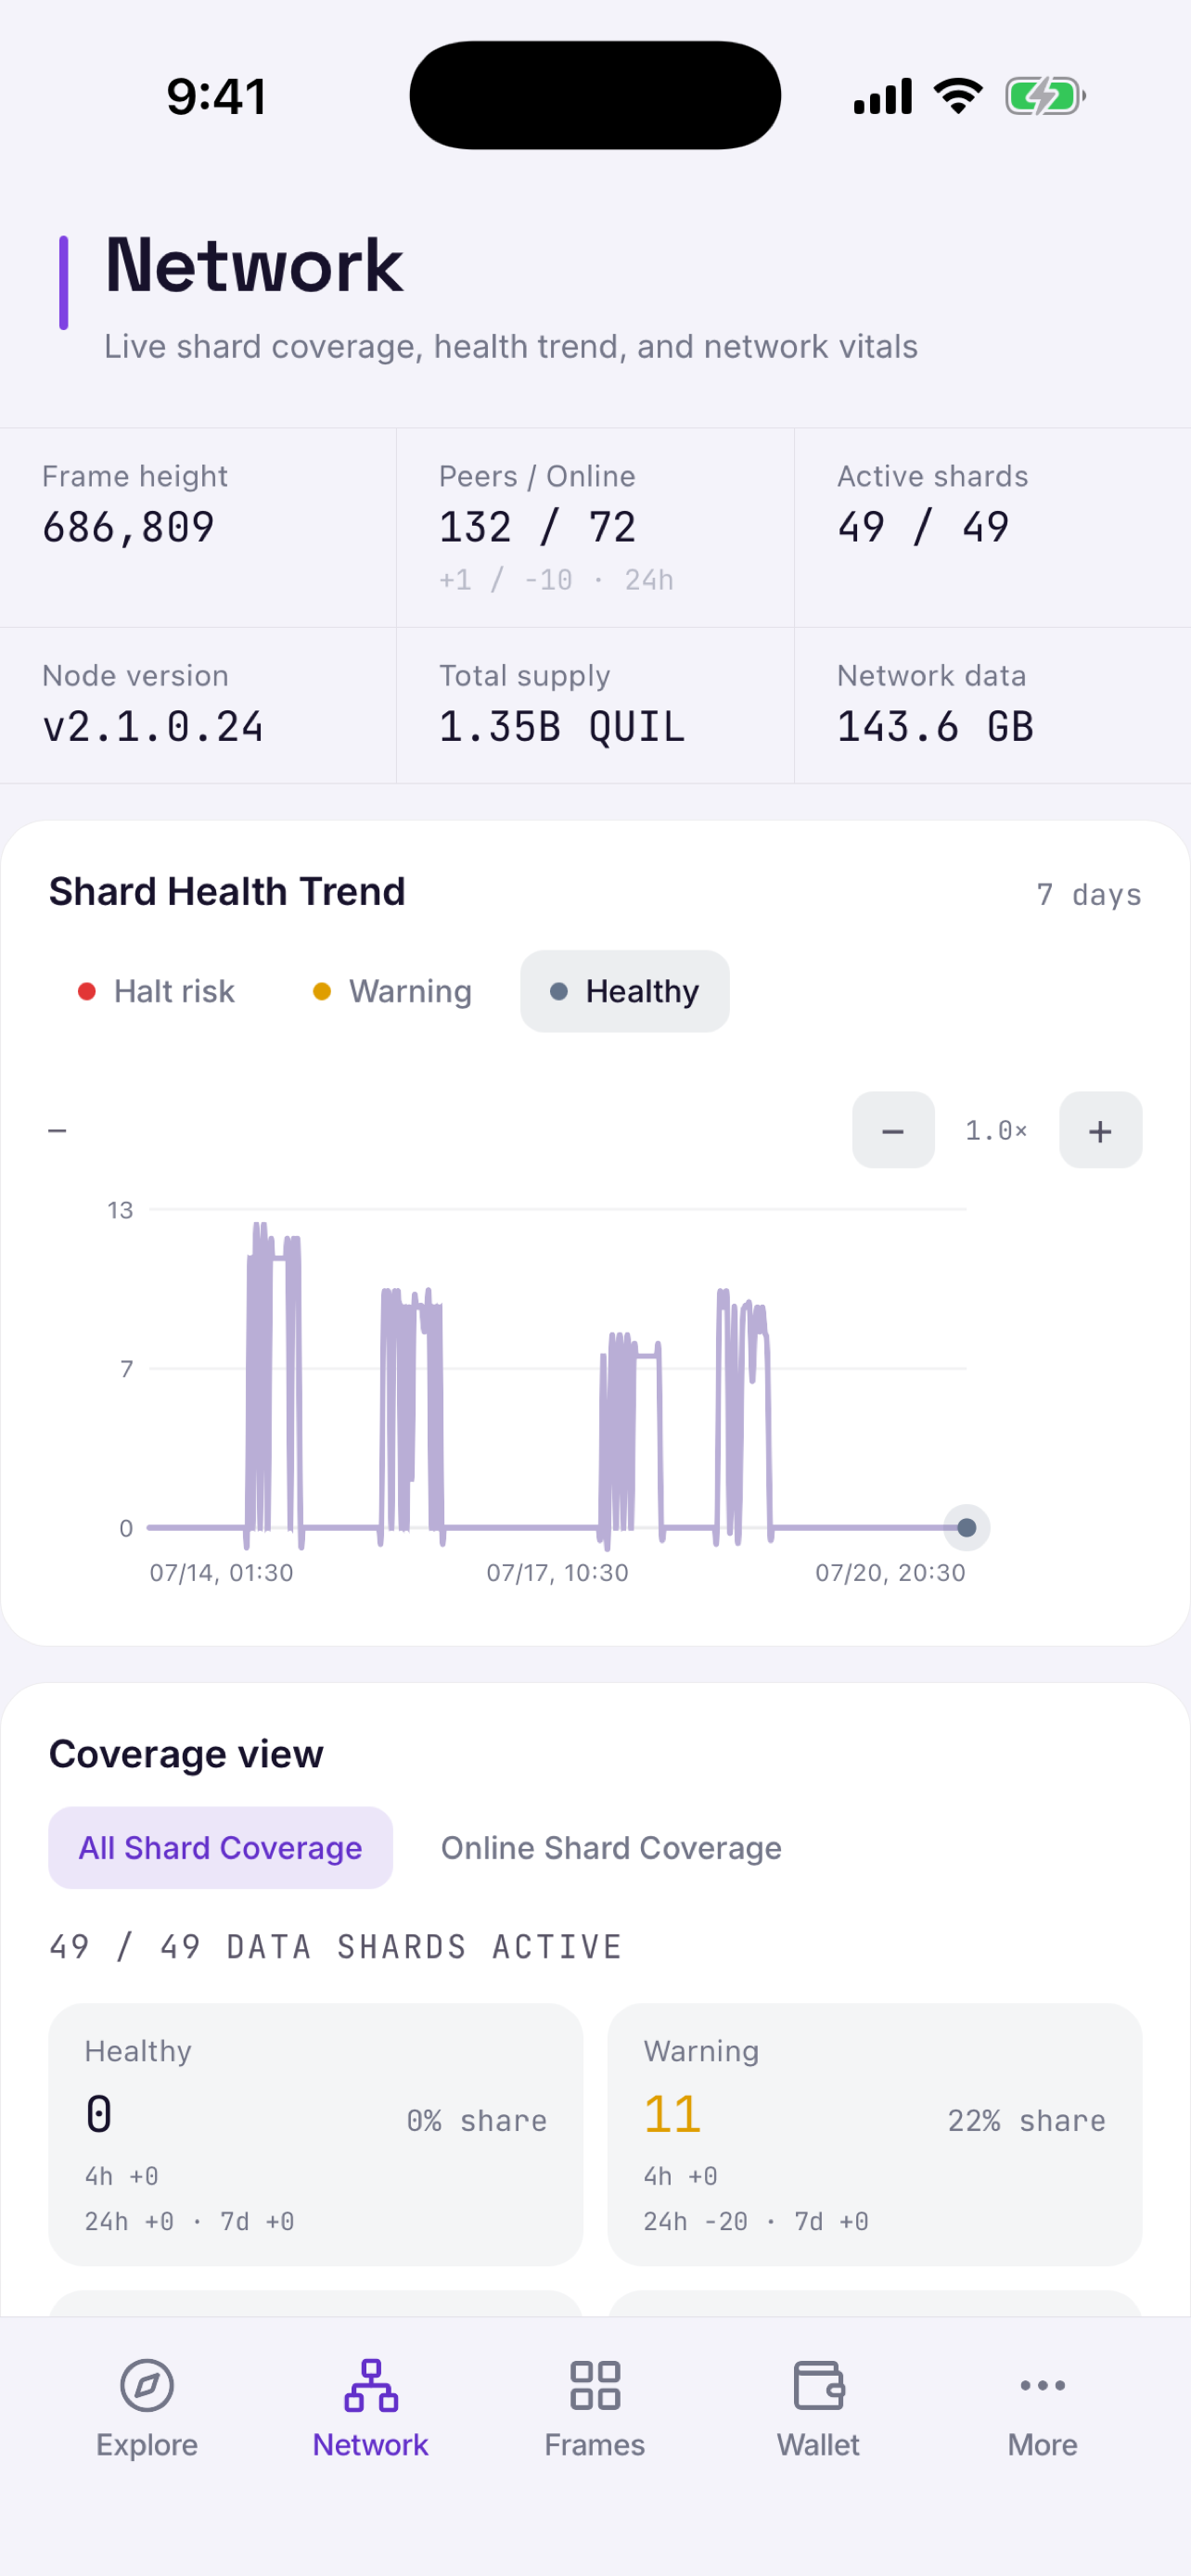Image resolution: width=1191 pixels, height=2576 pixels.
Task: Toggle Healthy series in legend
Action: (625, 991)
